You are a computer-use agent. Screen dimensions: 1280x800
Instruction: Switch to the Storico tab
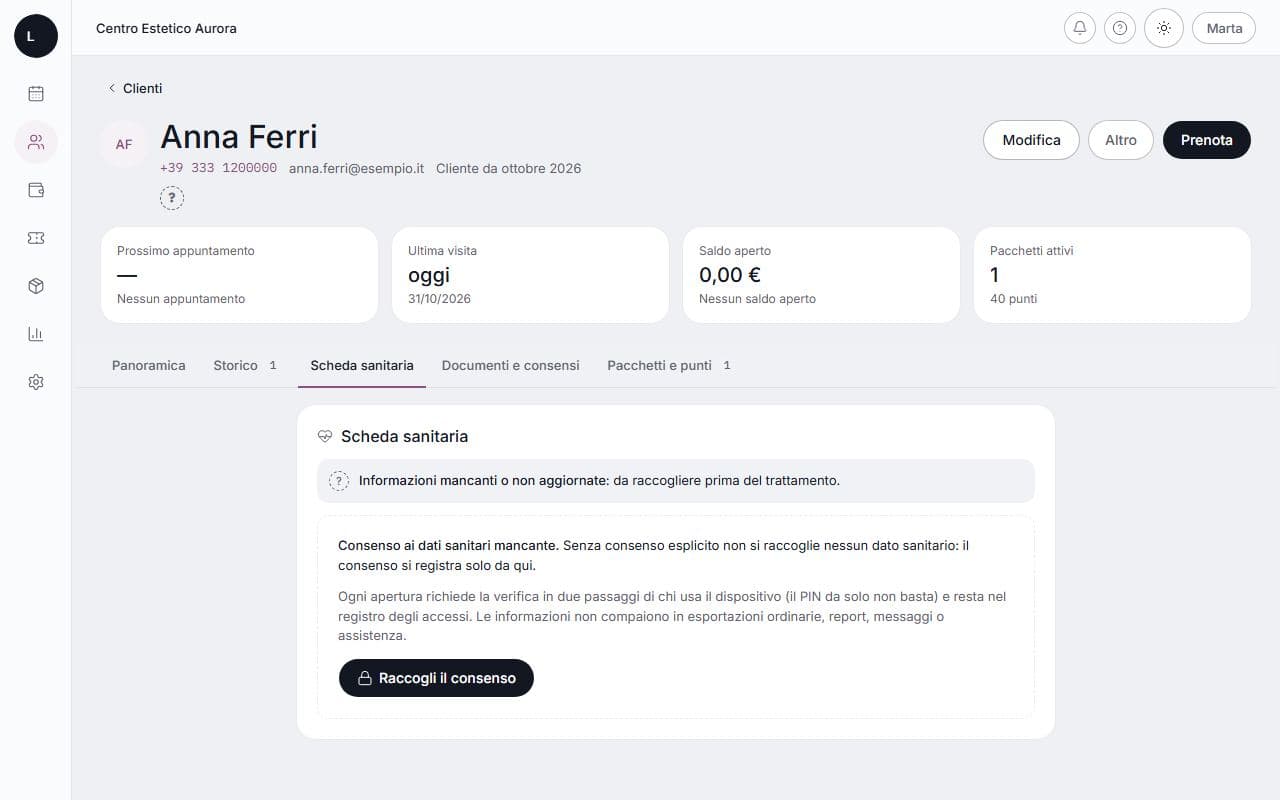pos(245,365)
